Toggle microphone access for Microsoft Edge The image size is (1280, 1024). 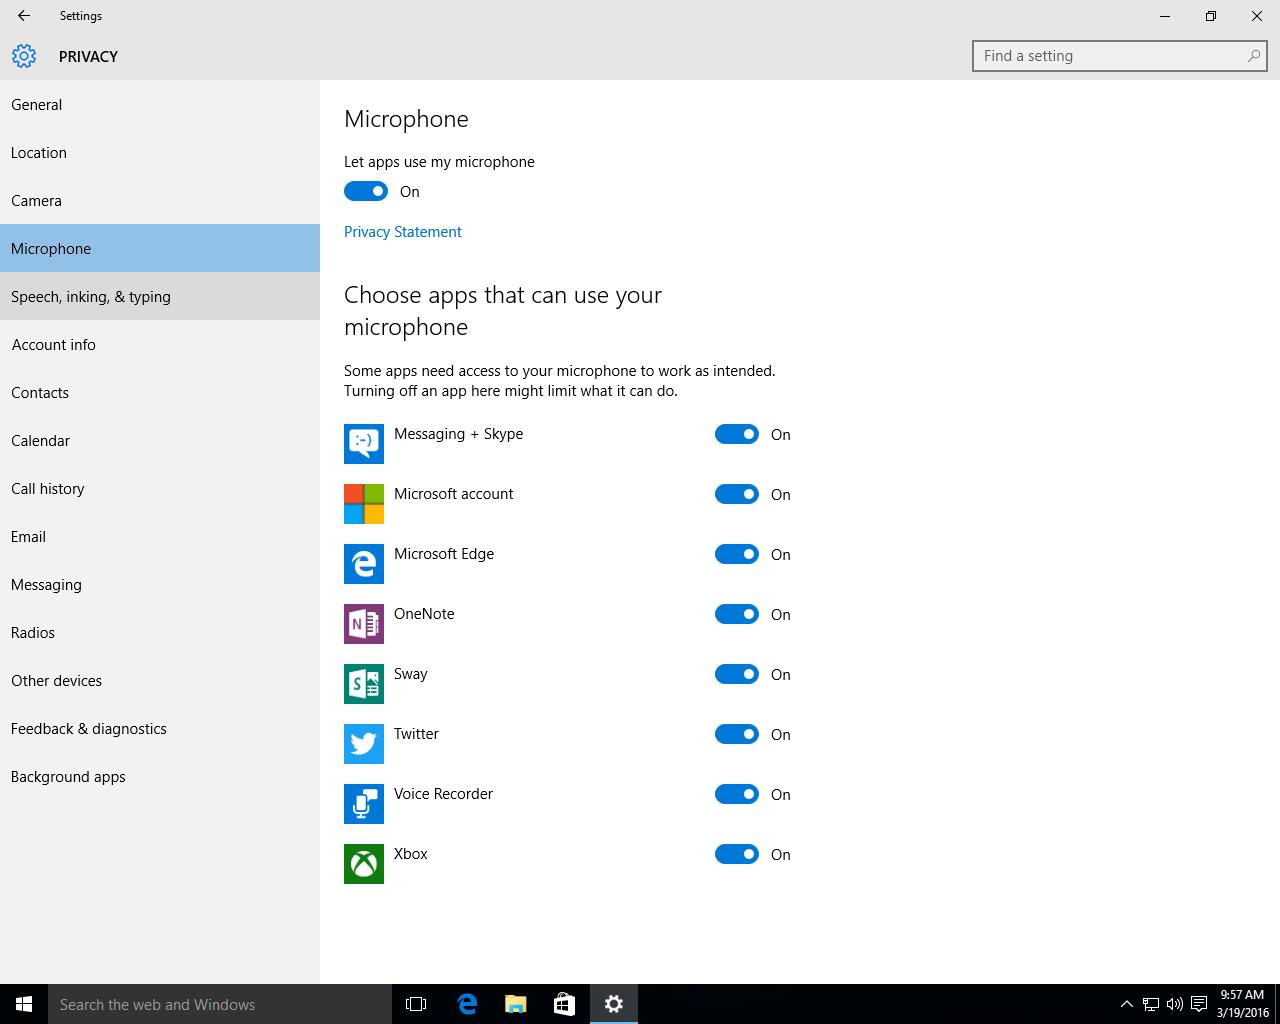coord(737,554)
